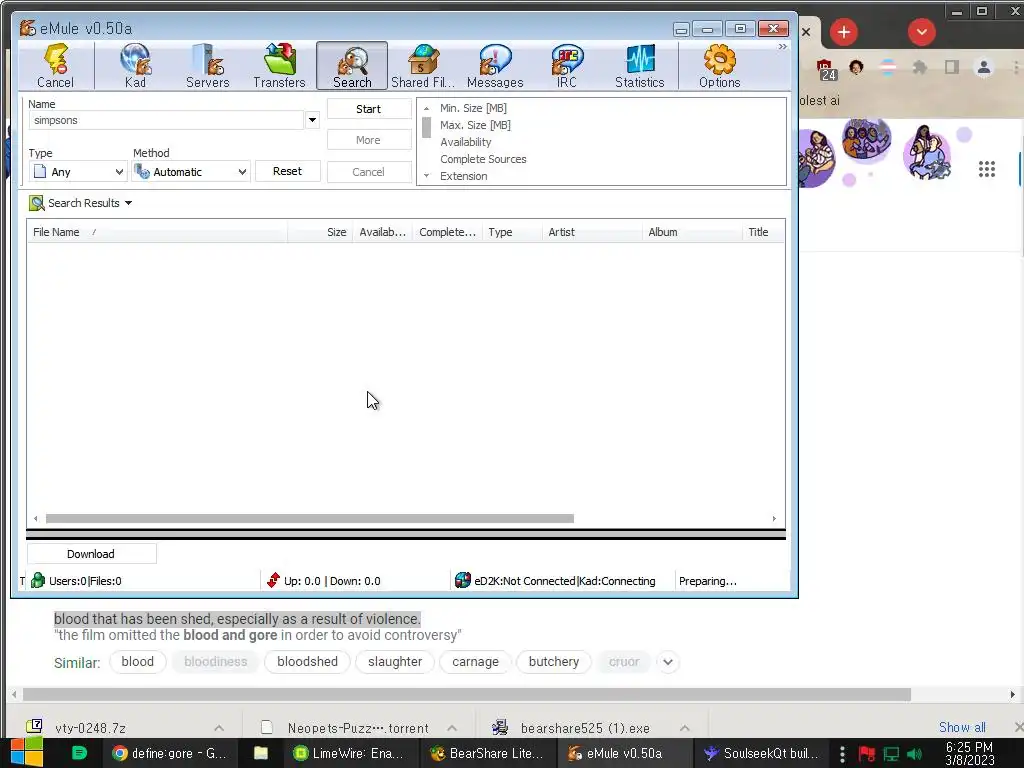The height and width of the screenshot is (768, 1024).
Task: Select the Availability filter row
Action: (466, 142)
